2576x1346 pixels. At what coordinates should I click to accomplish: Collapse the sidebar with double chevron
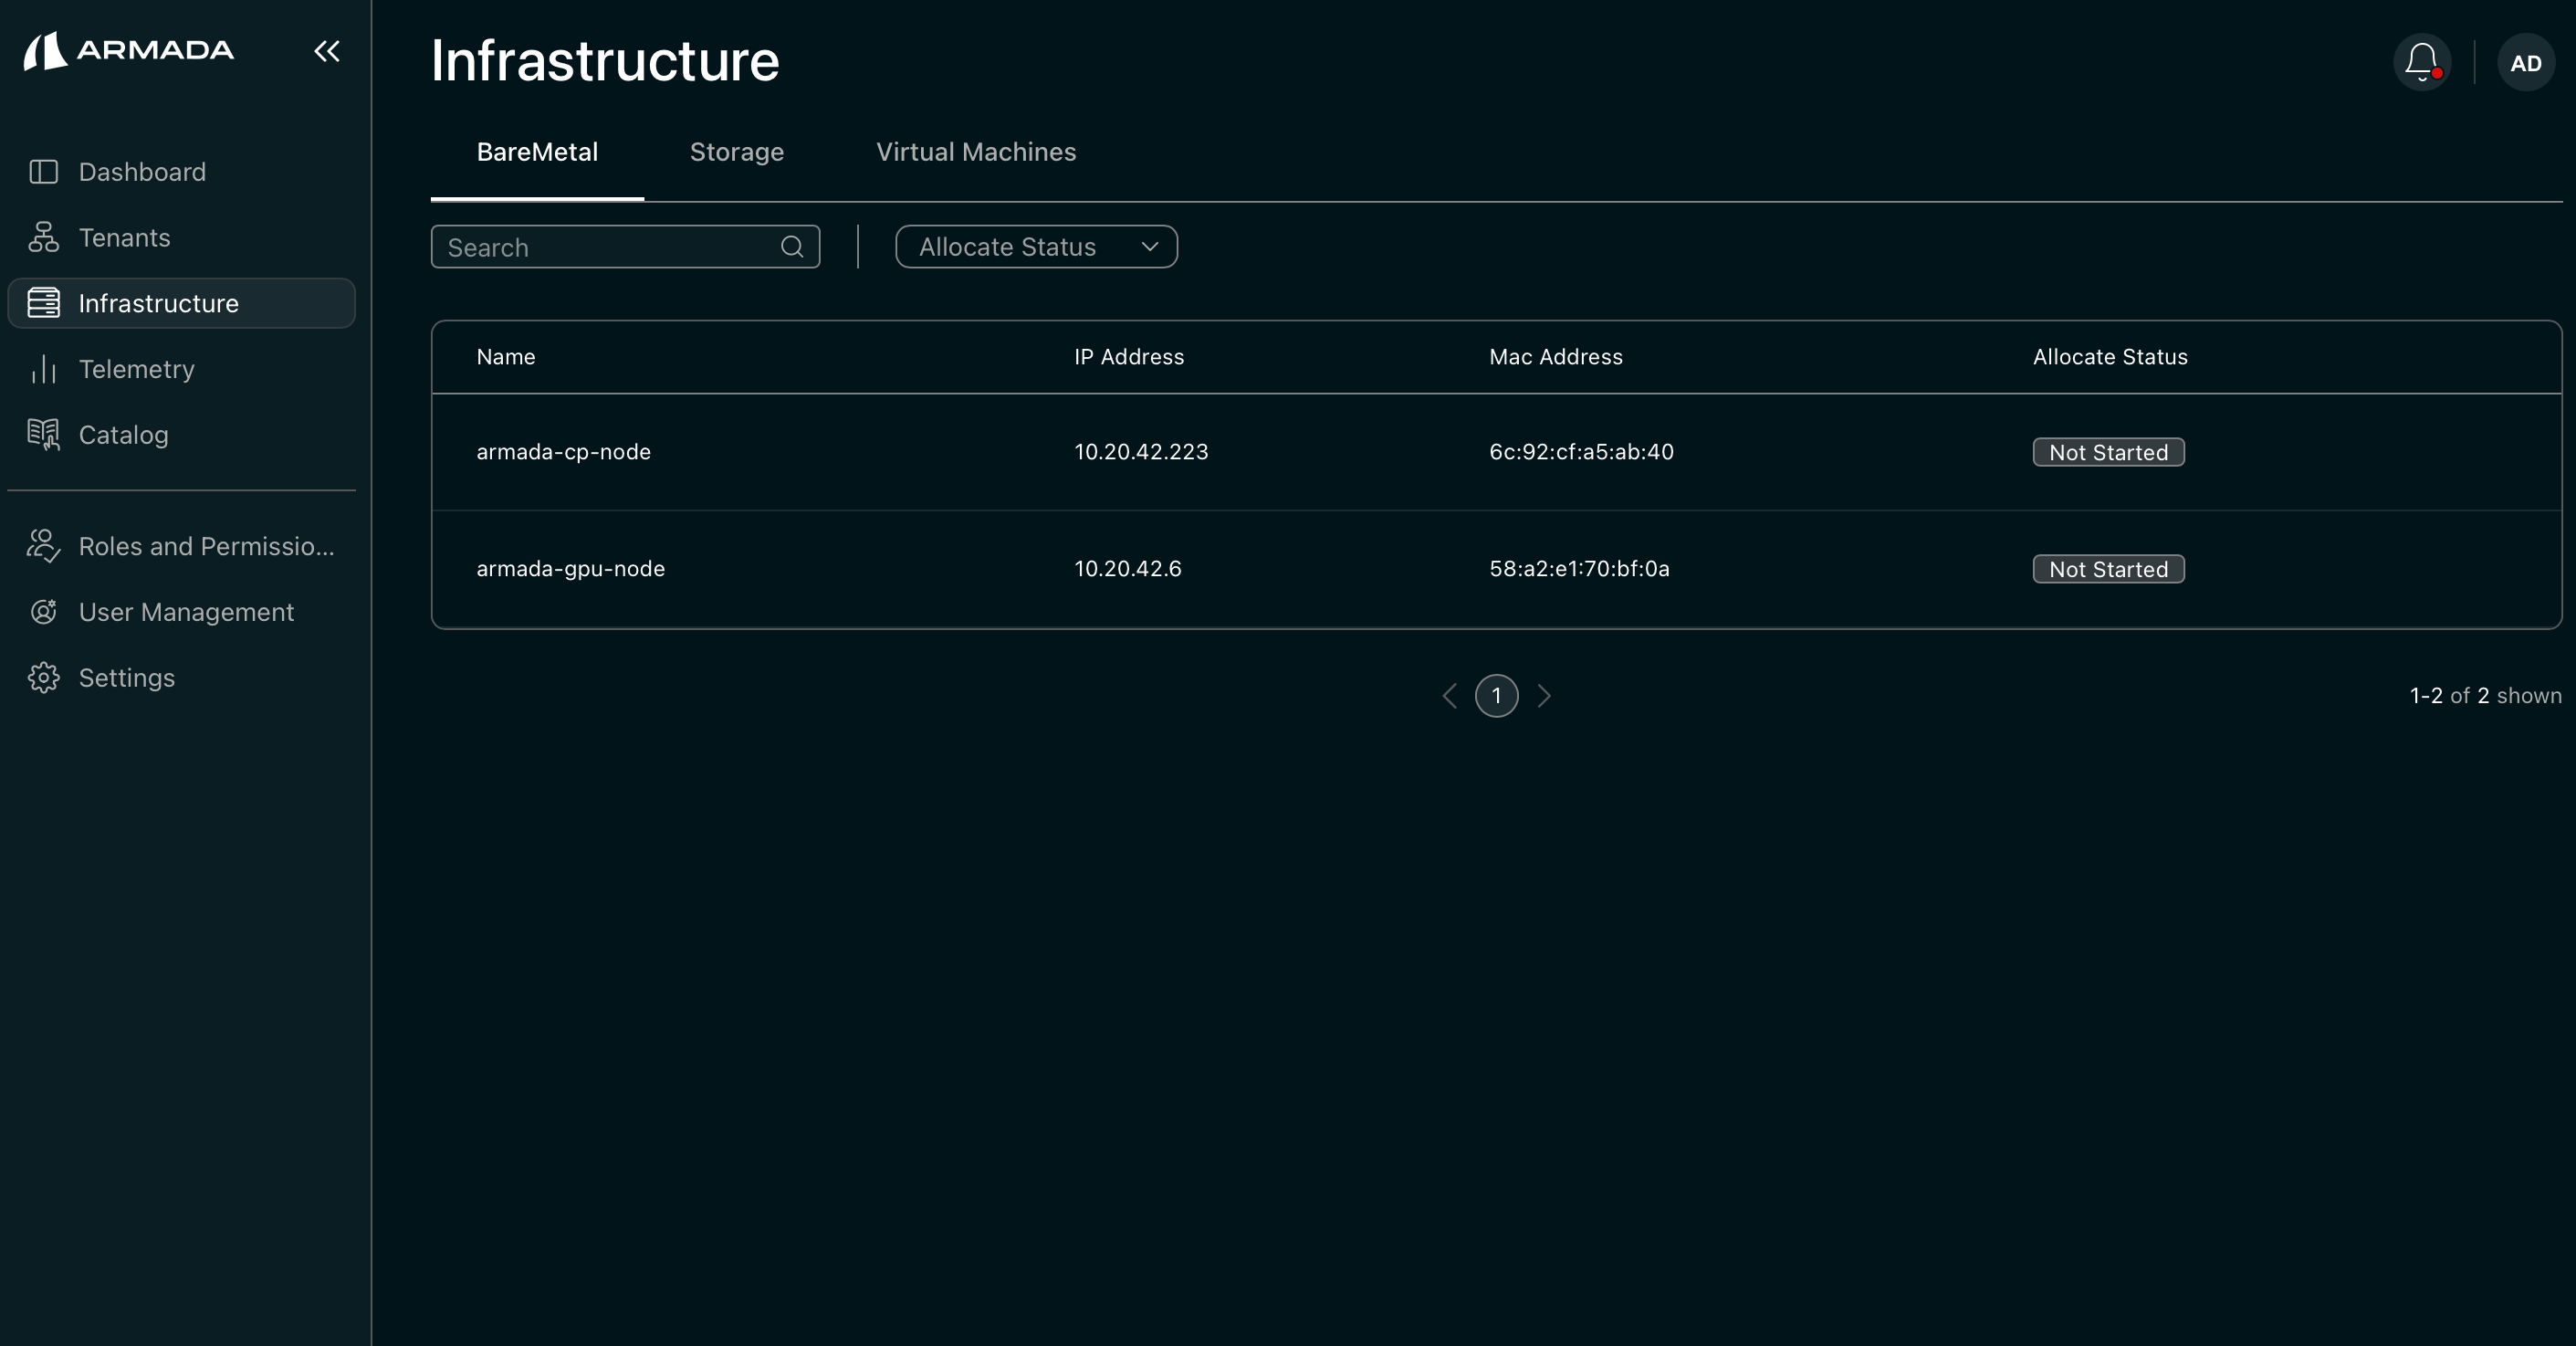tap(327, 52)
